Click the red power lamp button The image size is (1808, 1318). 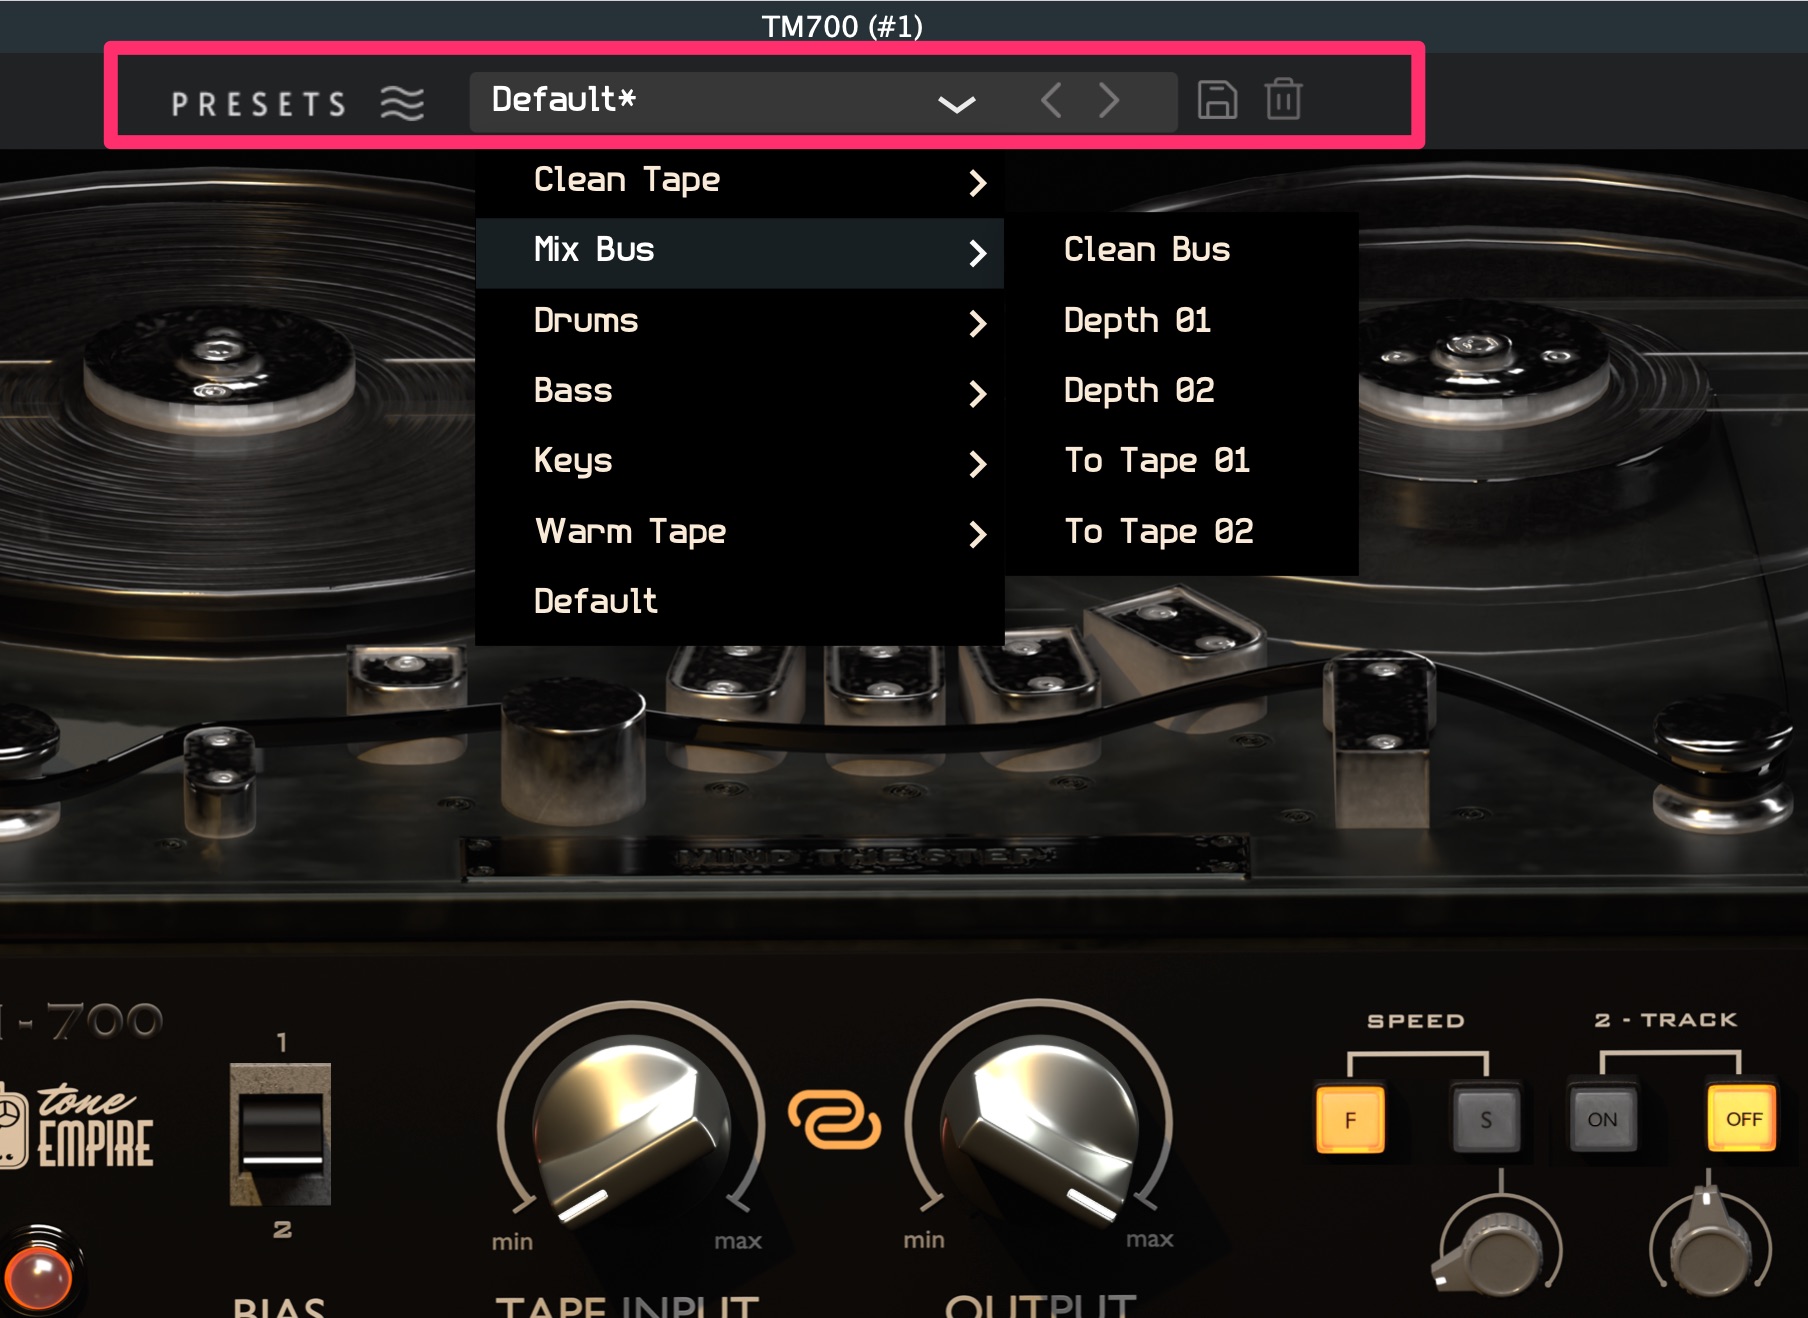[x=39, y=1277]
